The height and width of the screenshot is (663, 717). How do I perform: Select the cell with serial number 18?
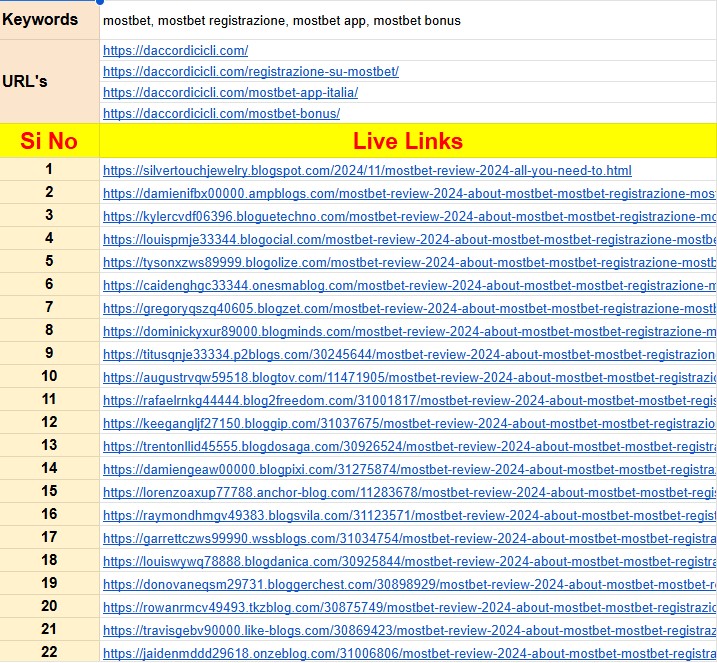(x=49, y=560)
